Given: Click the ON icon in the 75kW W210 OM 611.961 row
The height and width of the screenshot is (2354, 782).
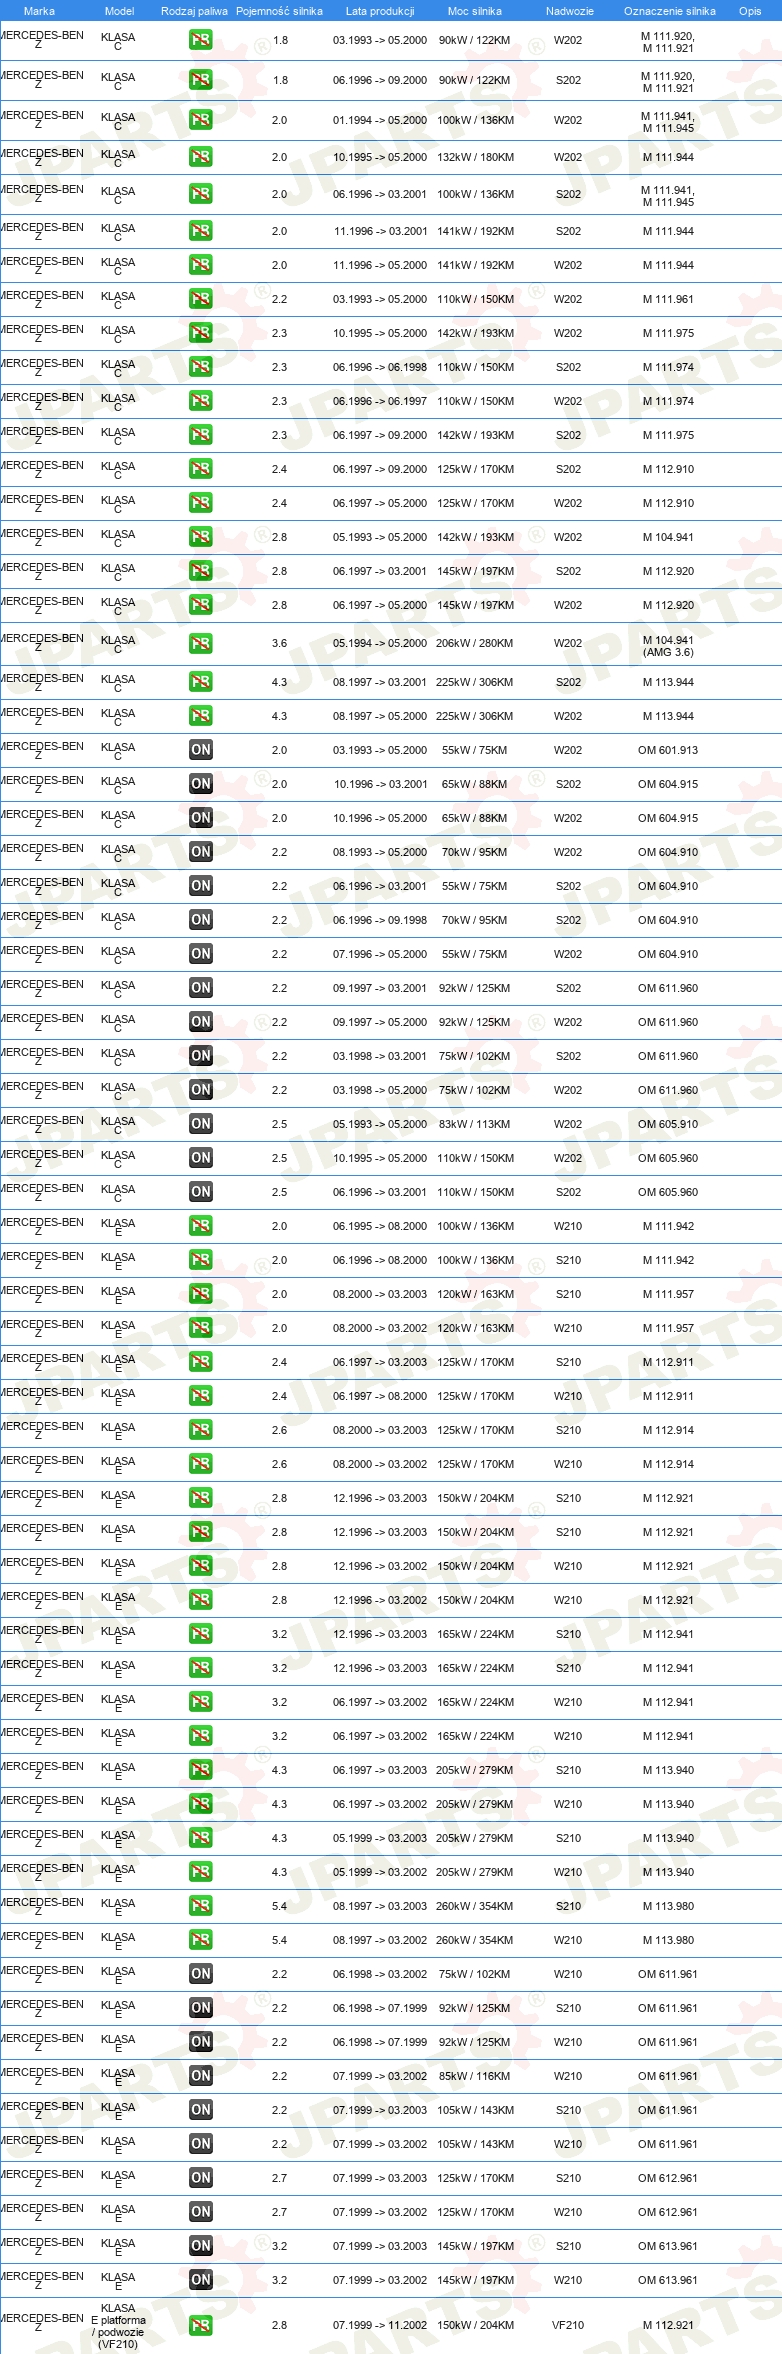Looking at the screenshot, I should (x=201, y=1974).
